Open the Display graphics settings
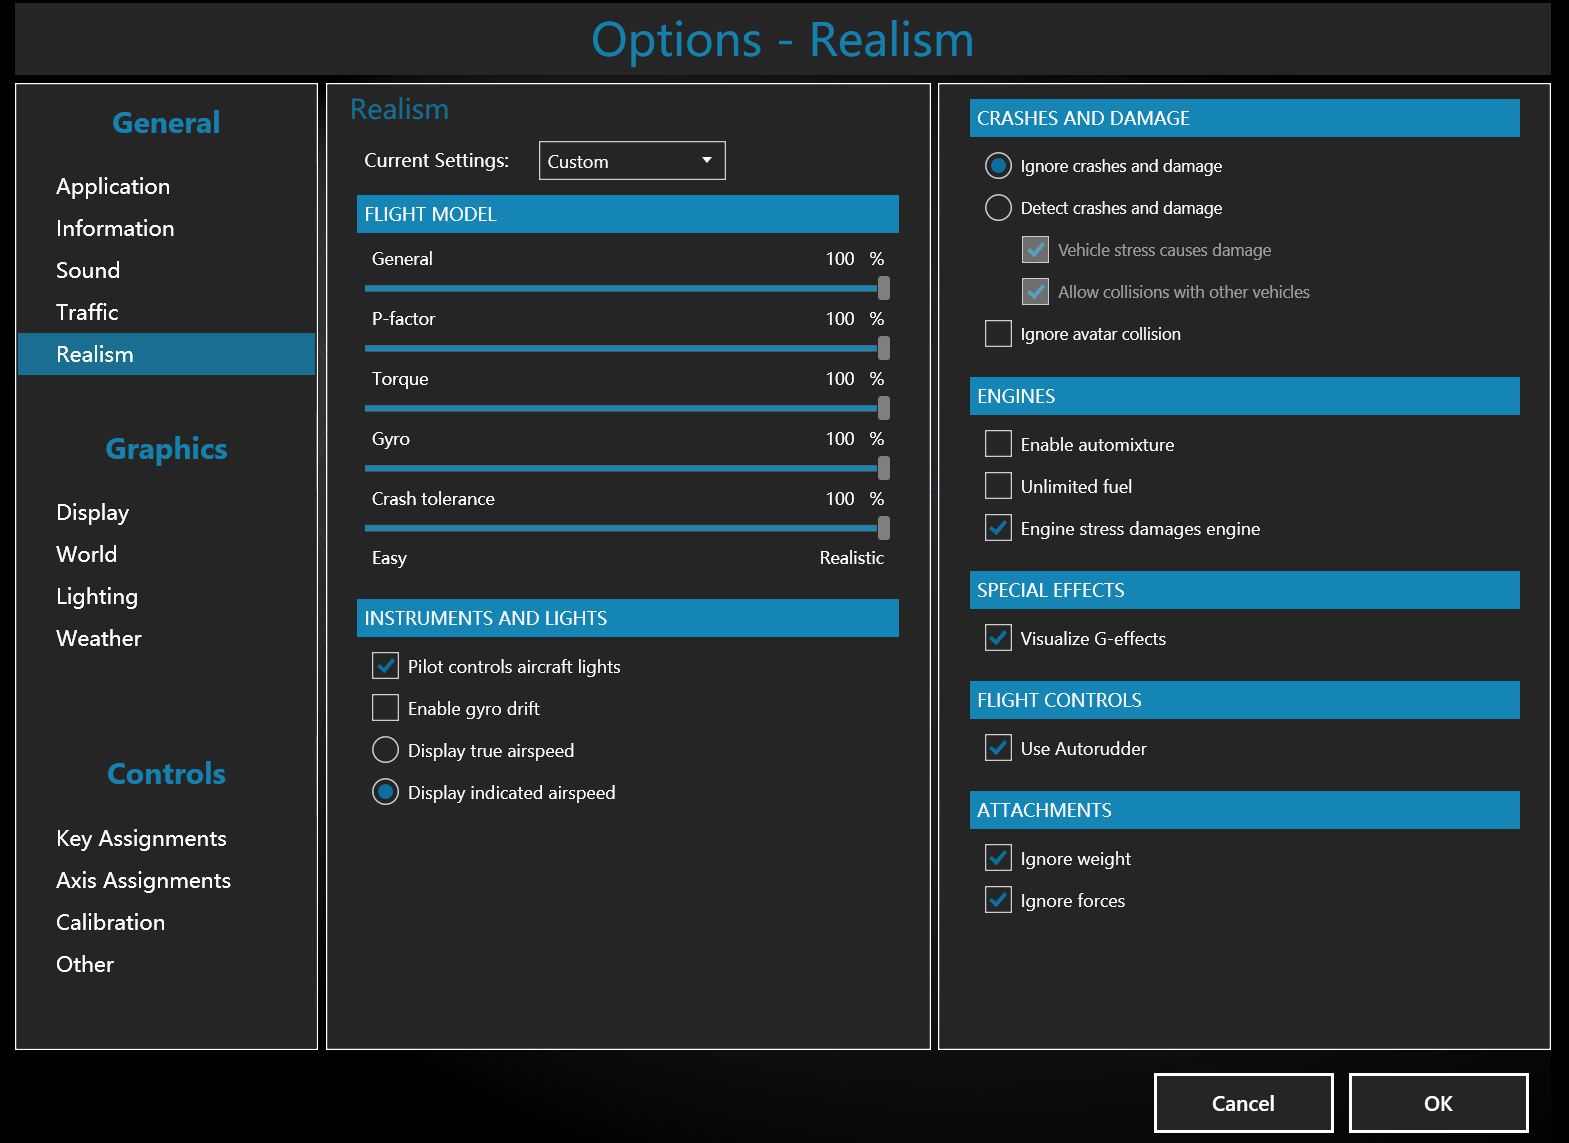 click(x=92, y=512)
